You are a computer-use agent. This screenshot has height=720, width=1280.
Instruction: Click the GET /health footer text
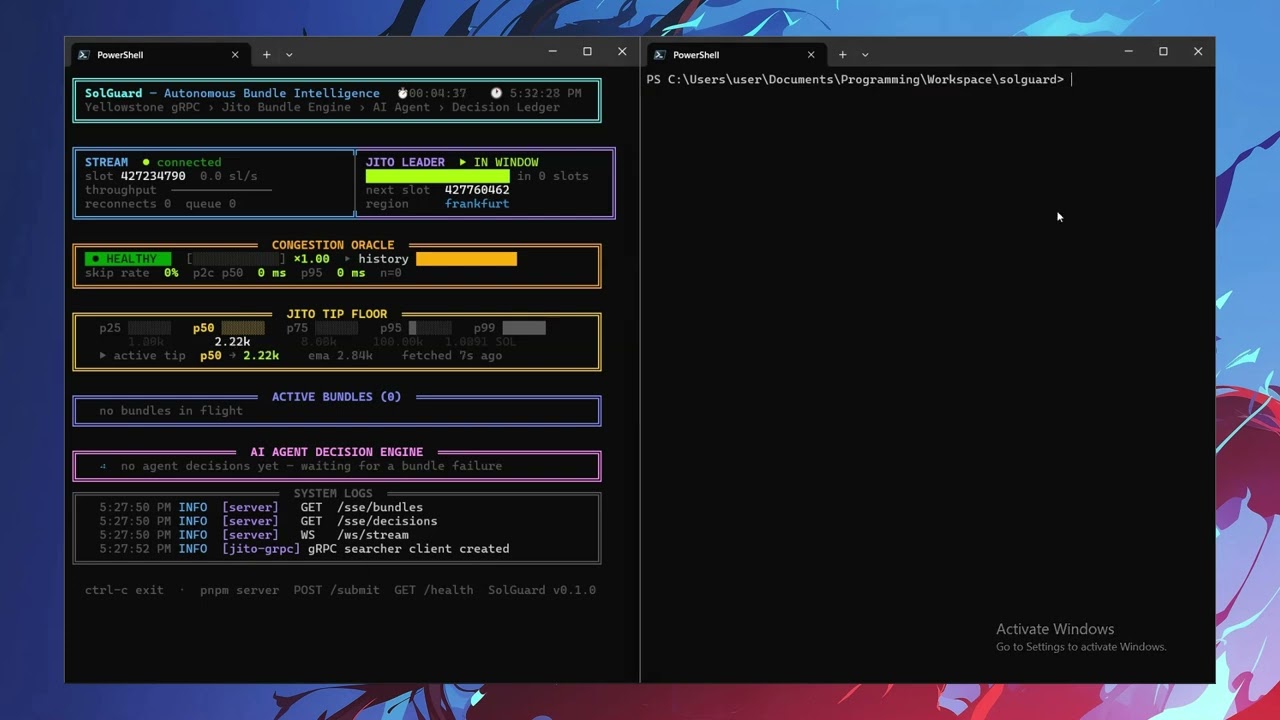(433, 590)
